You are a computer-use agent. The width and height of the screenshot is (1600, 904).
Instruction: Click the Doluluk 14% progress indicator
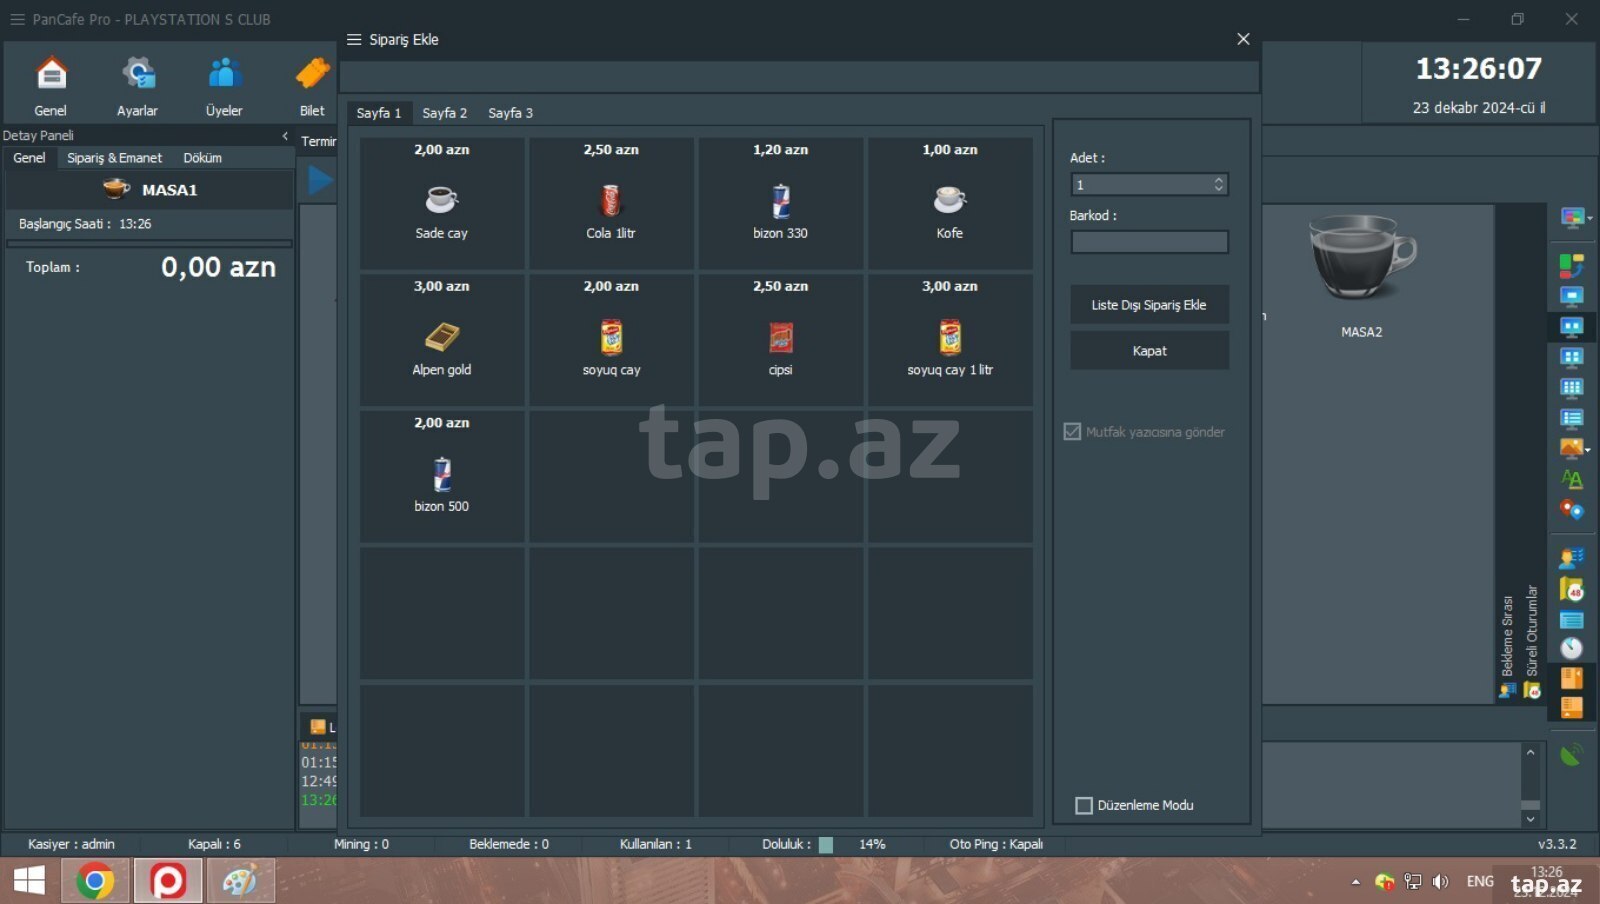click(x=825, y=844)
